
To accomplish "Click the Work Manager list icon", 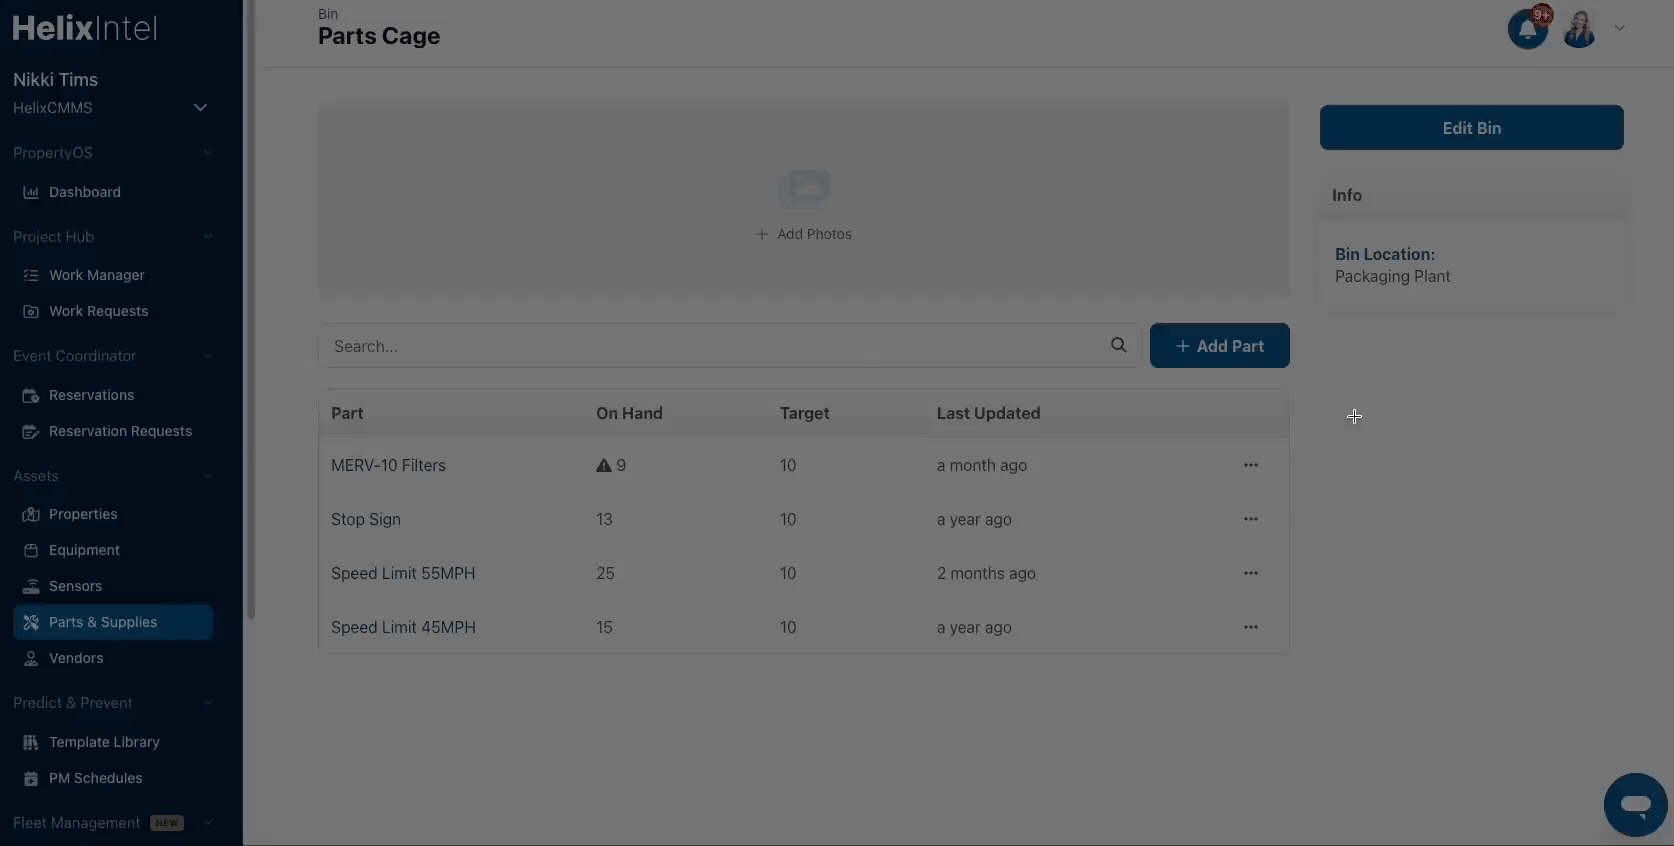I will tap(31, 275).
